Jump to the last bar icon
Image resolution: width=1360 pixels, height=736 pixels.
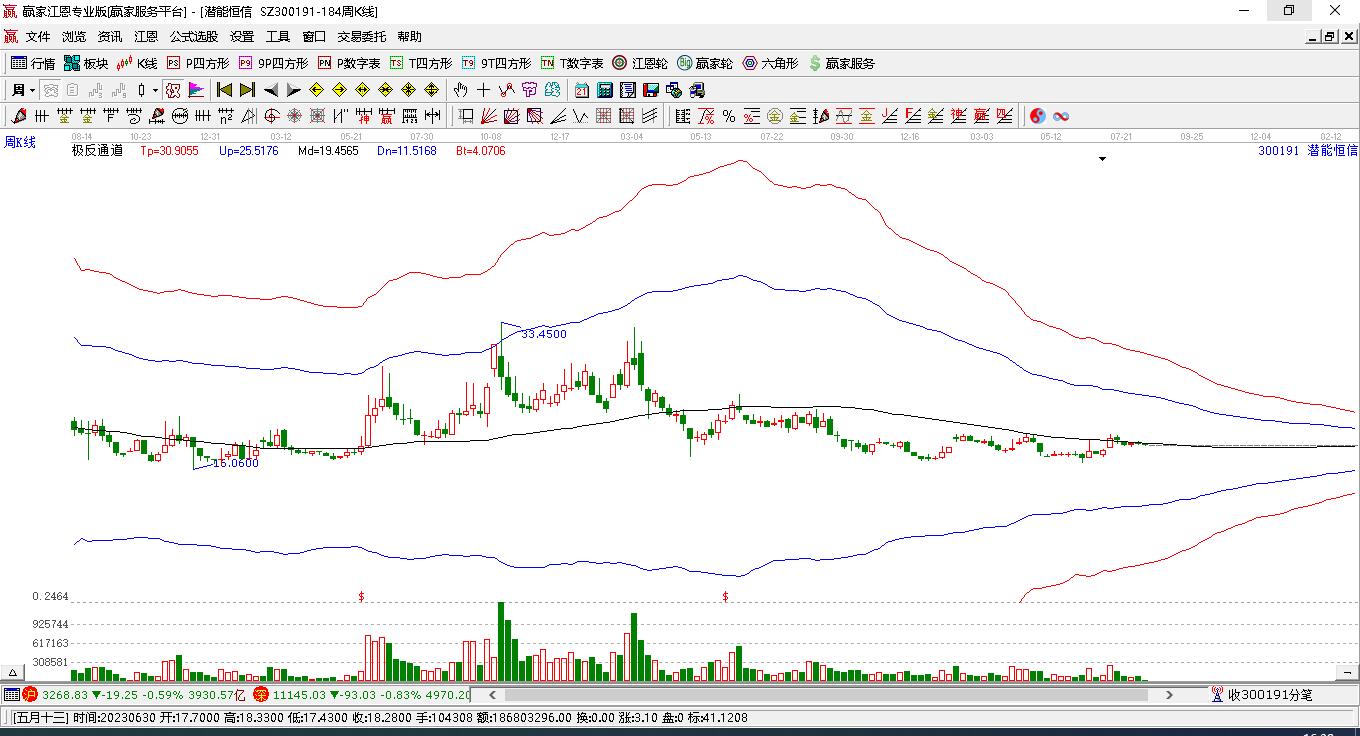[247, 90]
